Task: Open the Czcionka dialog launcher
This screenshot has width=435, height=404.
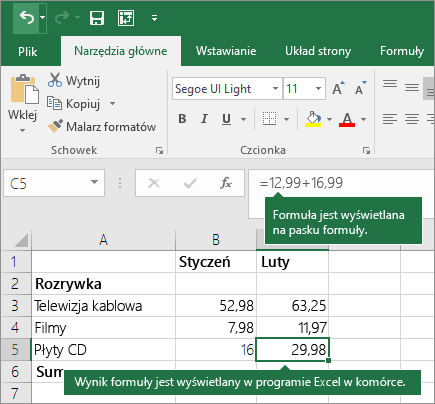Action: (366, 151)
